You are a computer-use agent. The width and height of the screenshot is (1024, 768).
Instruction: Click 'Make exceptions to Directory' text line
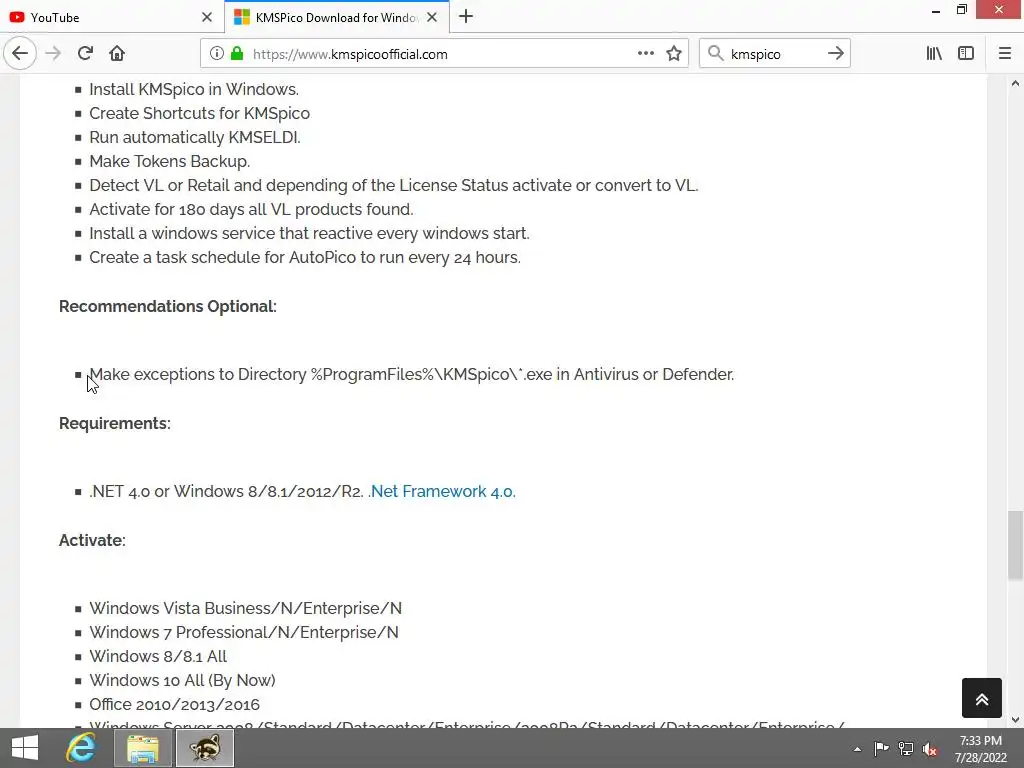click(411, 374)
